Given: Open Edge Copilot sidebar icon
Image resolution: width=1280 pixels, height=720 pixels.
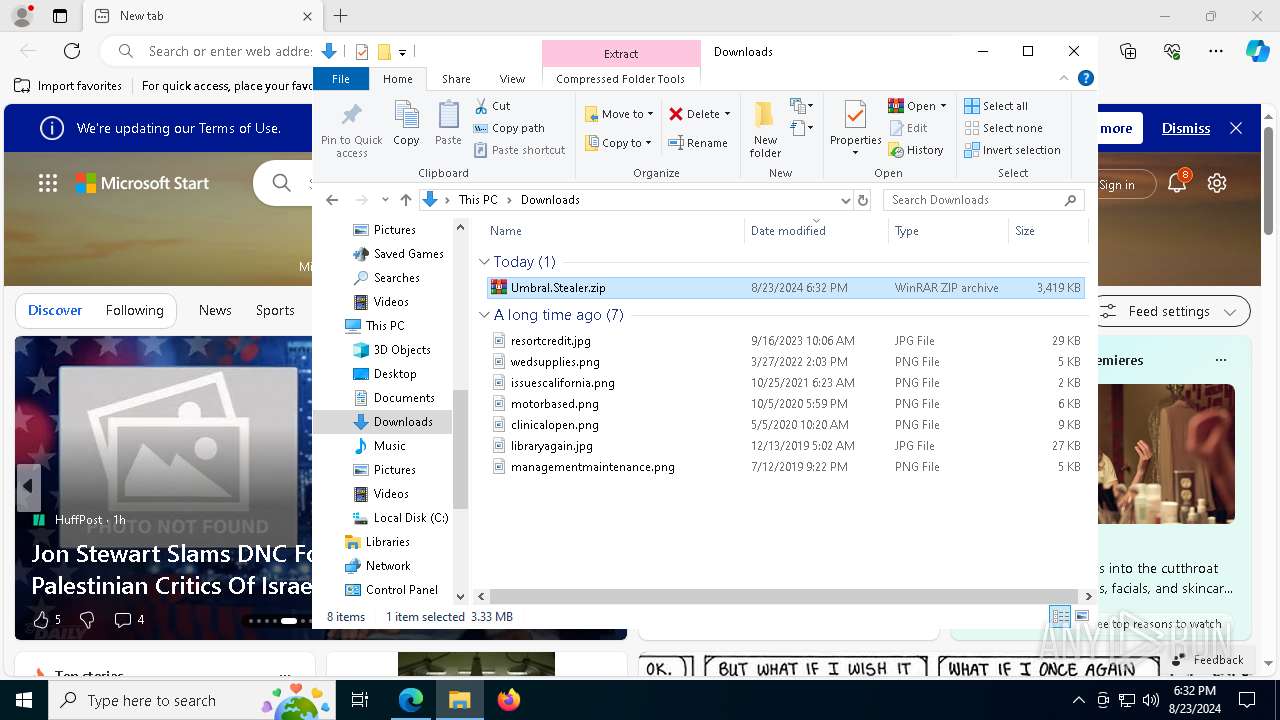Looking at the screenshot, I should (1257, 51).
